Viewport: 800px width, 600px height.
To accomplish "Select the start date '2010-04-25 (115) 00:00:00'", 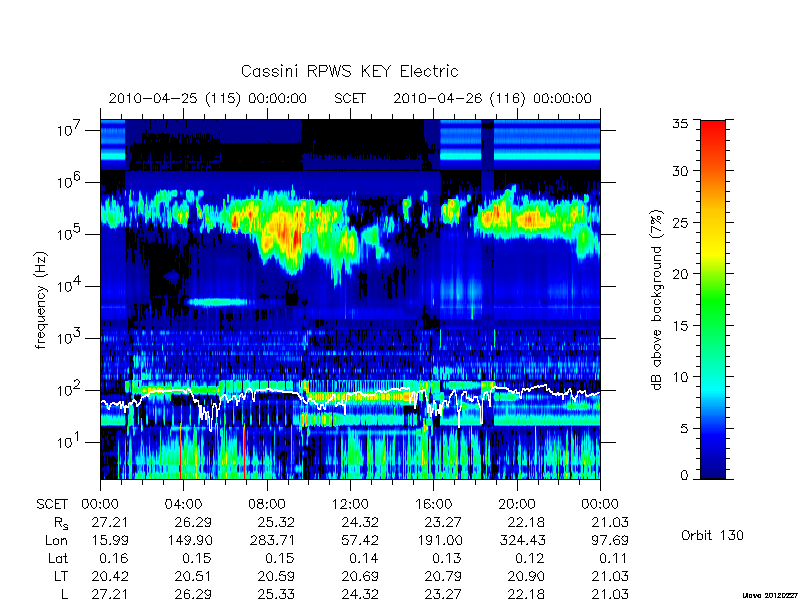I will (x=208, y=98).
